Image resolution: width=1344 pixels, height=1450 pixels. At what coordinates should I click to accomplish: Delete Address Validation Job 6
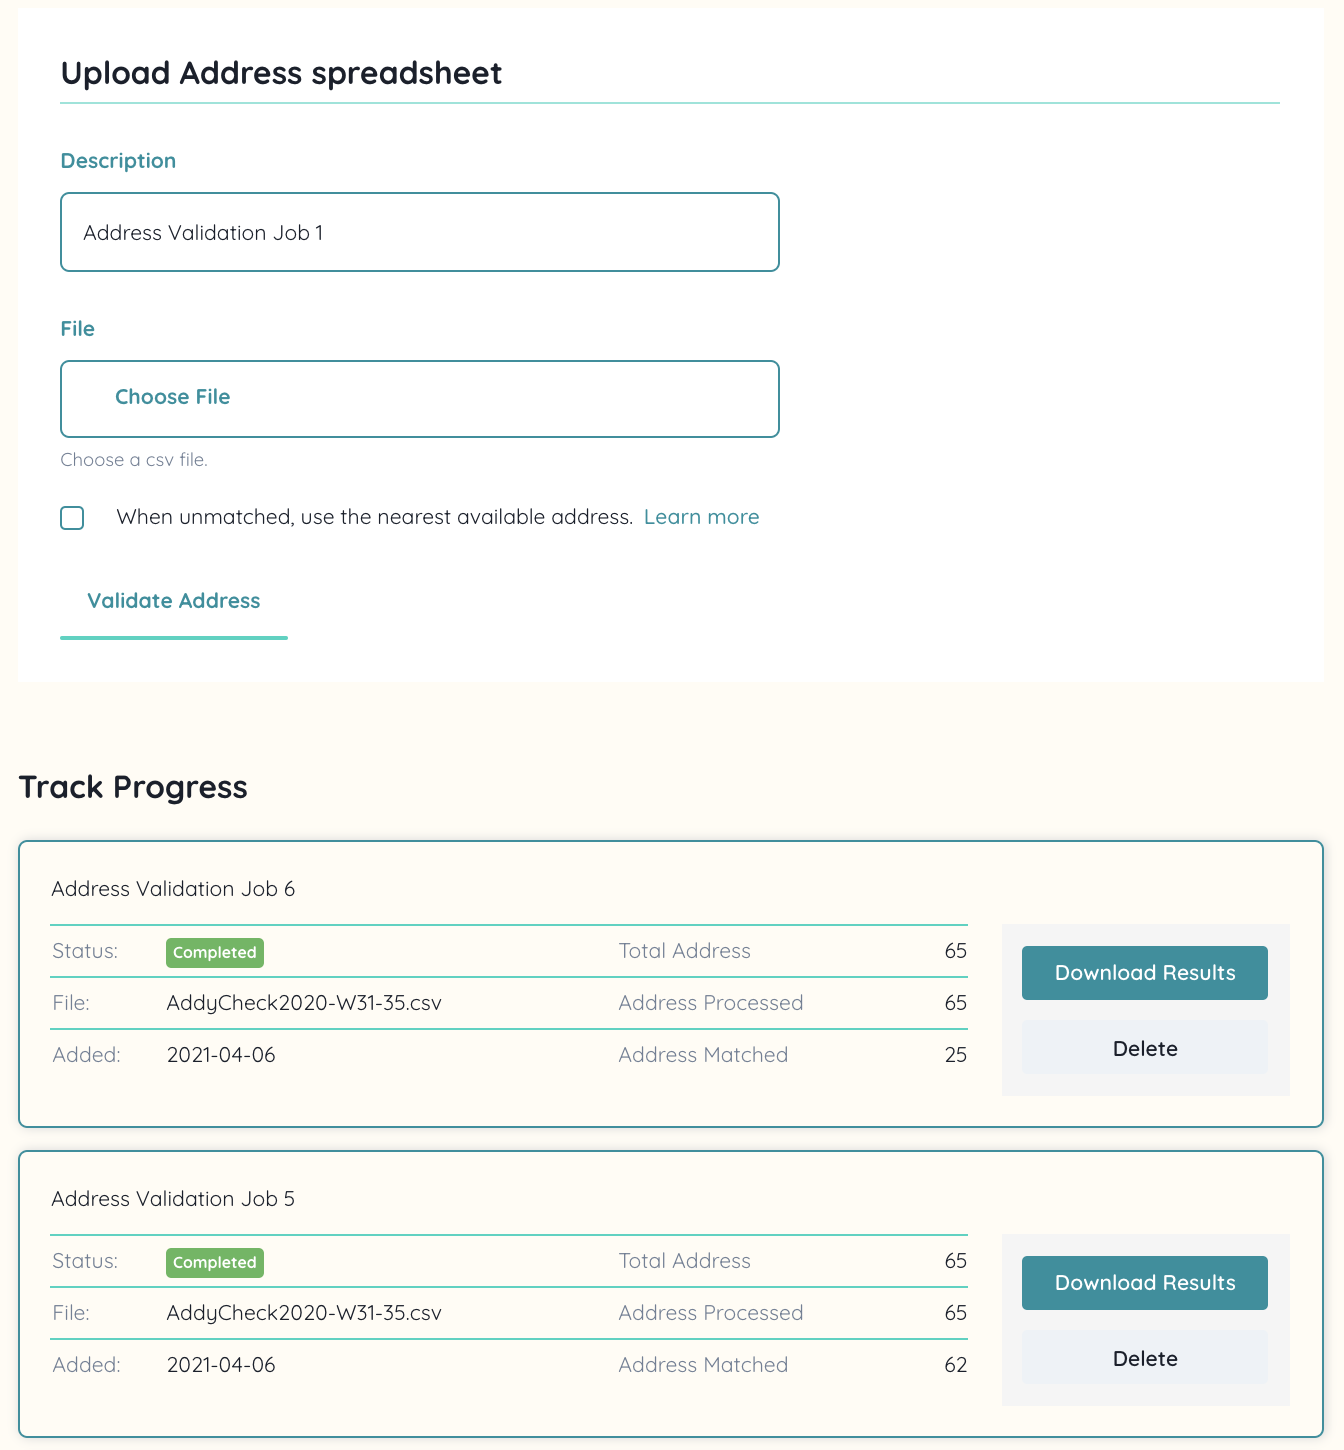1144,1048
